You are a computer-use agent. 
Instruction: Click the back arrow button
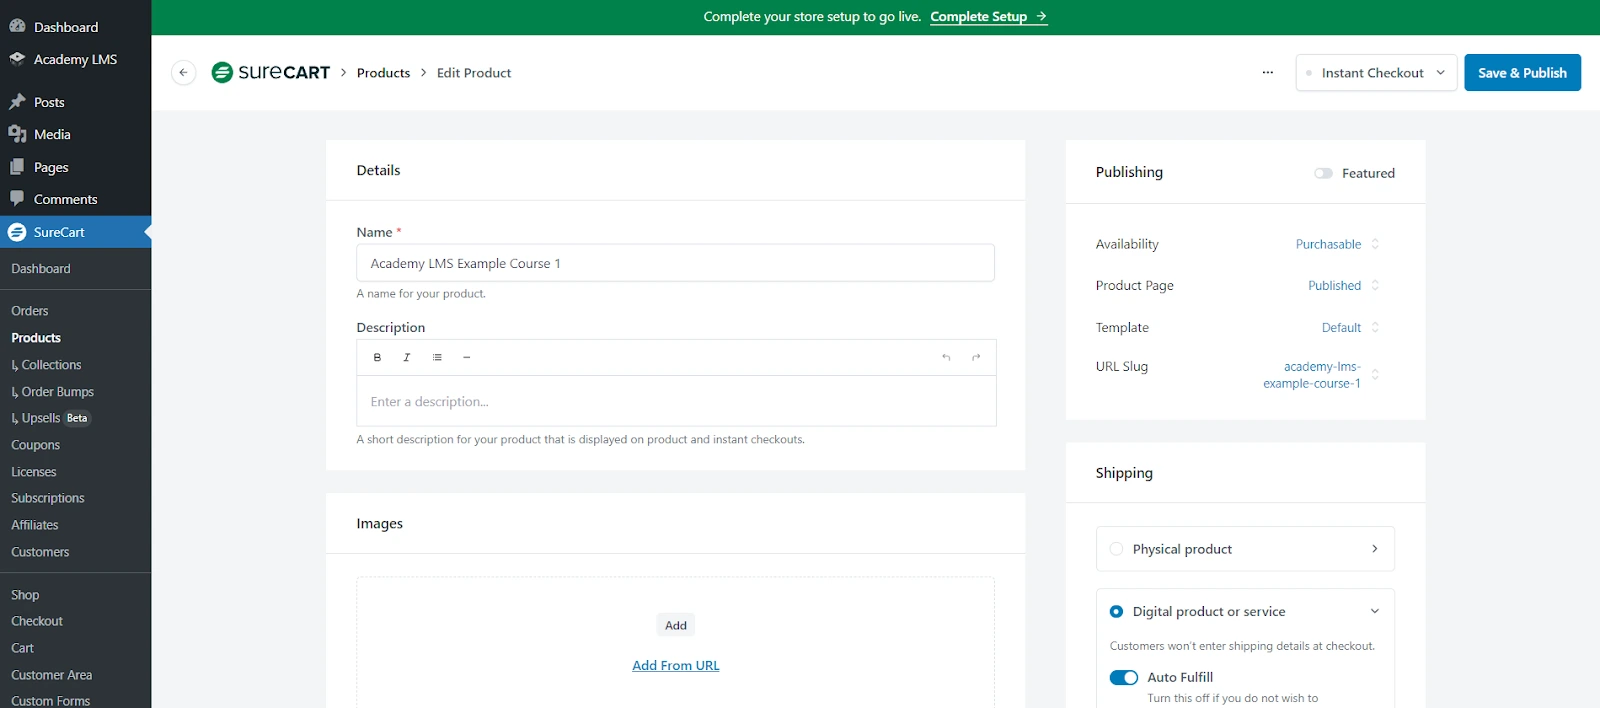(x=183, y=73)
